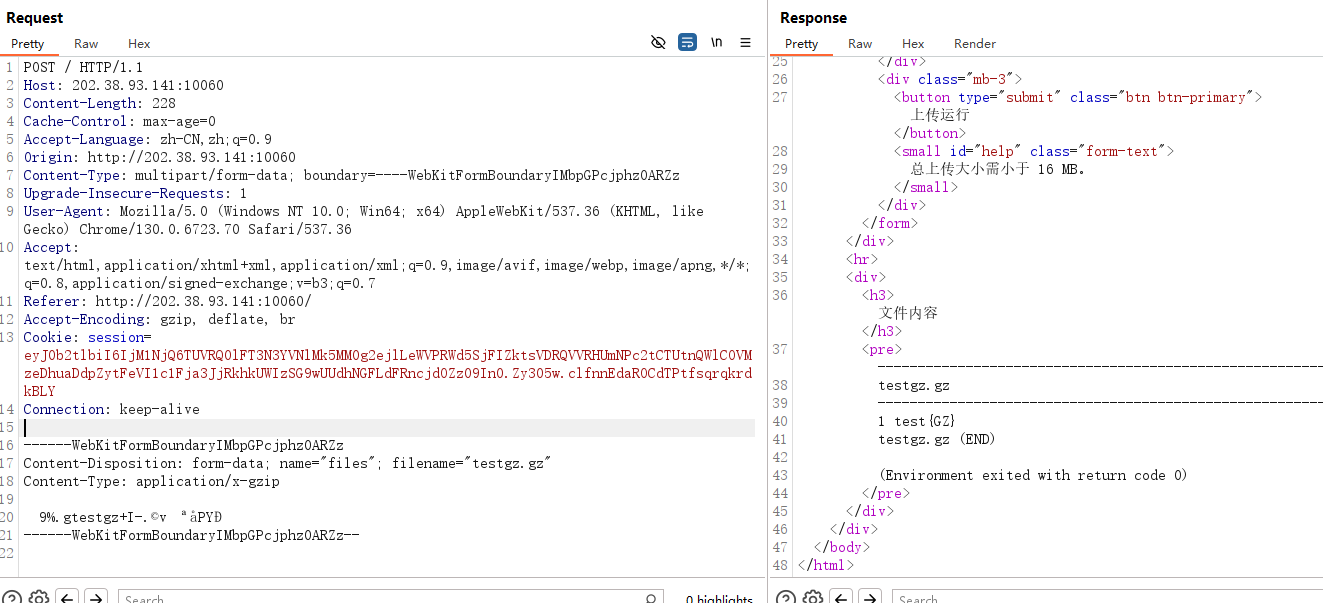Click the Origin header line

(160, 157)
